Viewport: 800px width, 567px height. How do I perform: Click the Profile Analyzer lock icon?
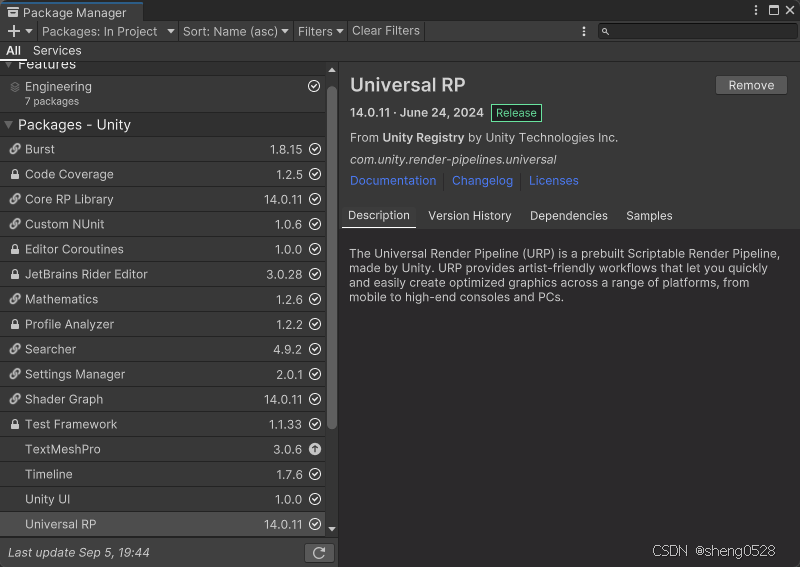click(x=15, y=324)
